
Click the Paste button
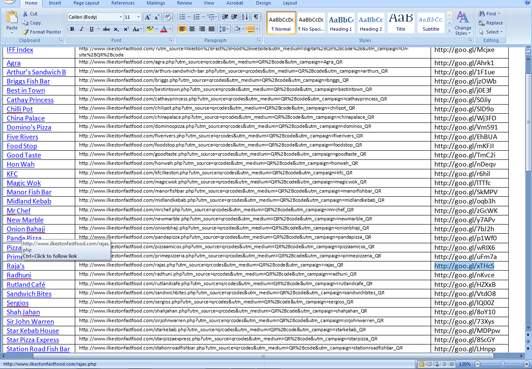[12, 21]
